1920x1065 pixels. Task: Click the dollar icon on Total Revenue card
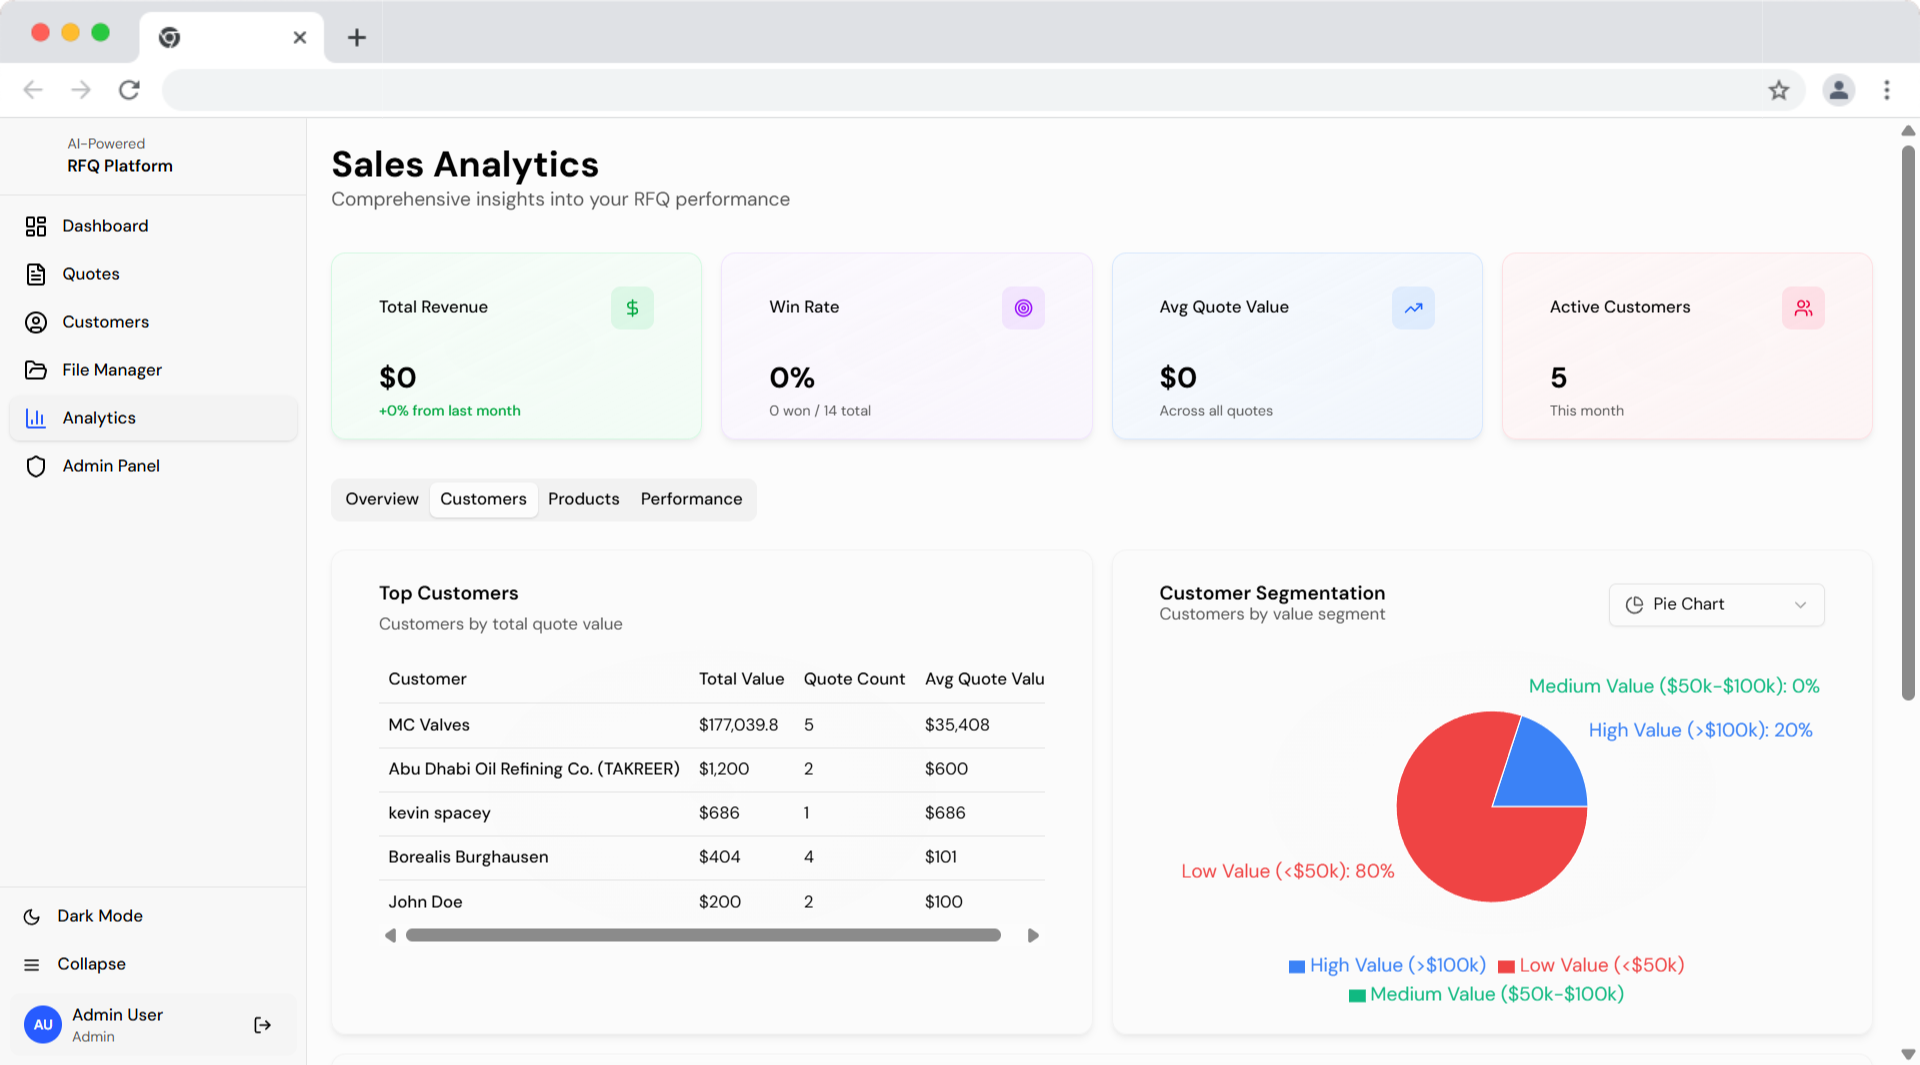point(632,308)
